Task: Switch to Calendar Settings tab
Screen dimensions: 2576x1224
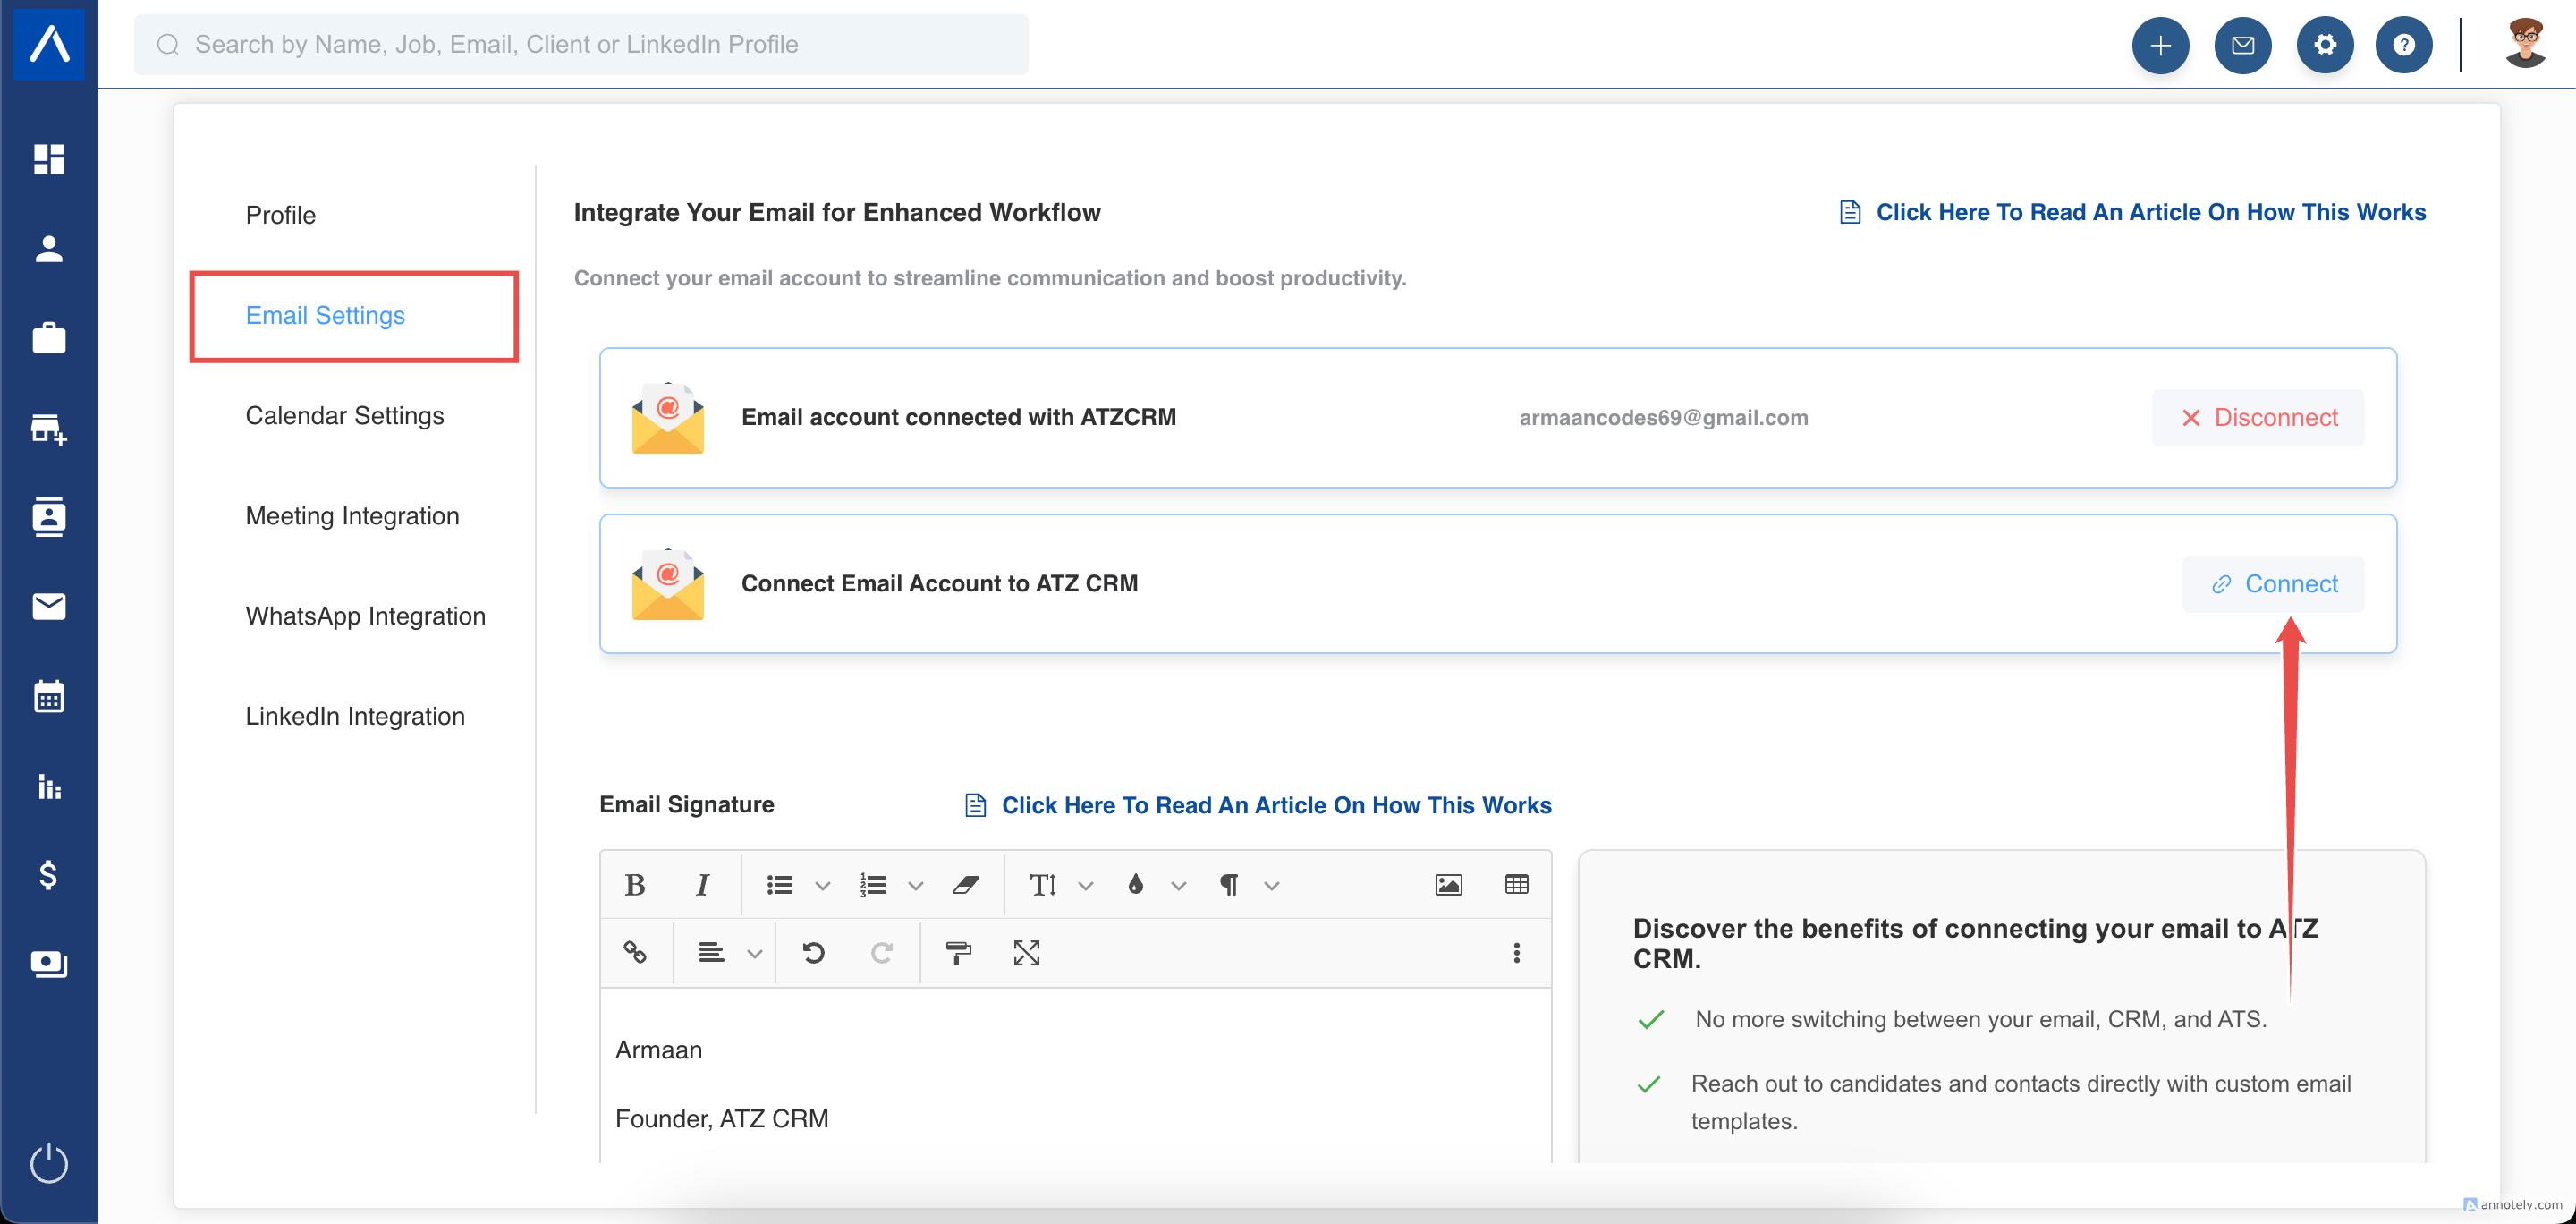Action: 345,416
